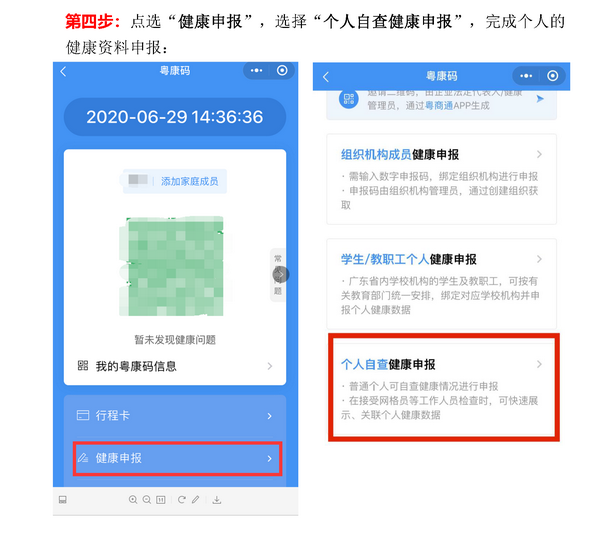Open 我的粤康码信息 row
Image resolution: width=600 pixels, height=533 pixels.
click(175, 366)
